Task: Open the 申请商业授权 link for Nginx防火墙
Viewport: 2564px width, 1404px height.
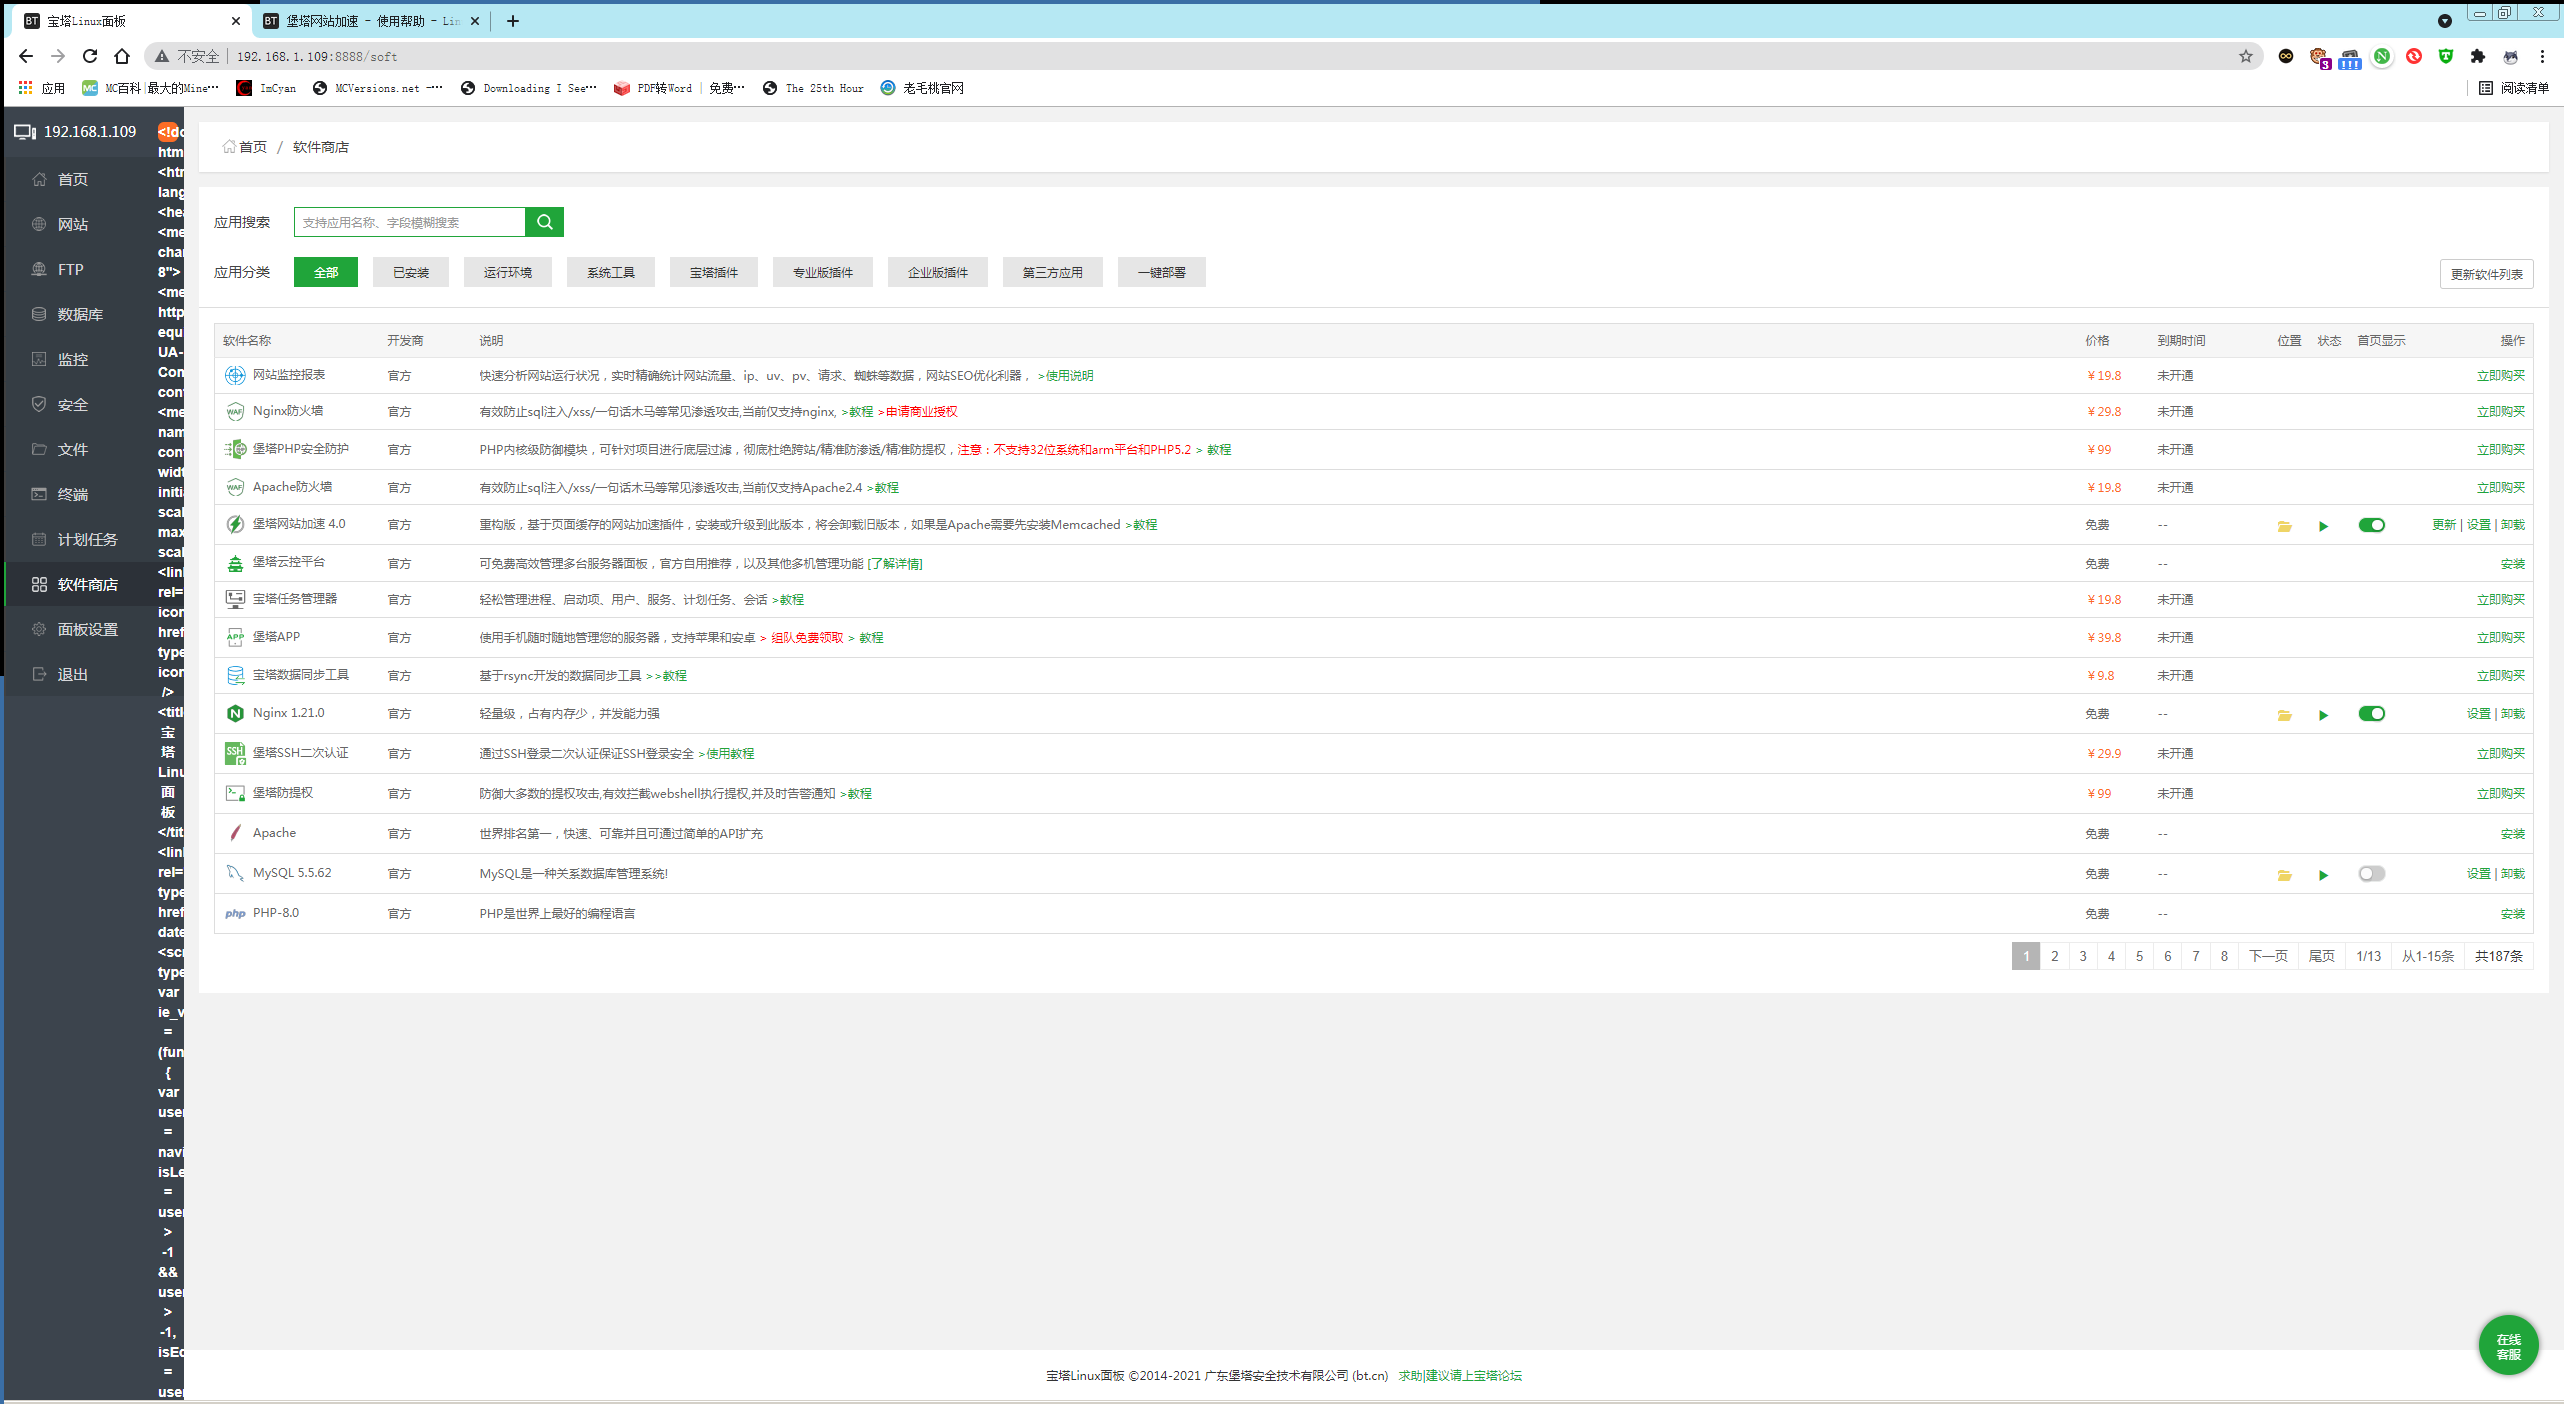Action: click(x=922, y=412)
